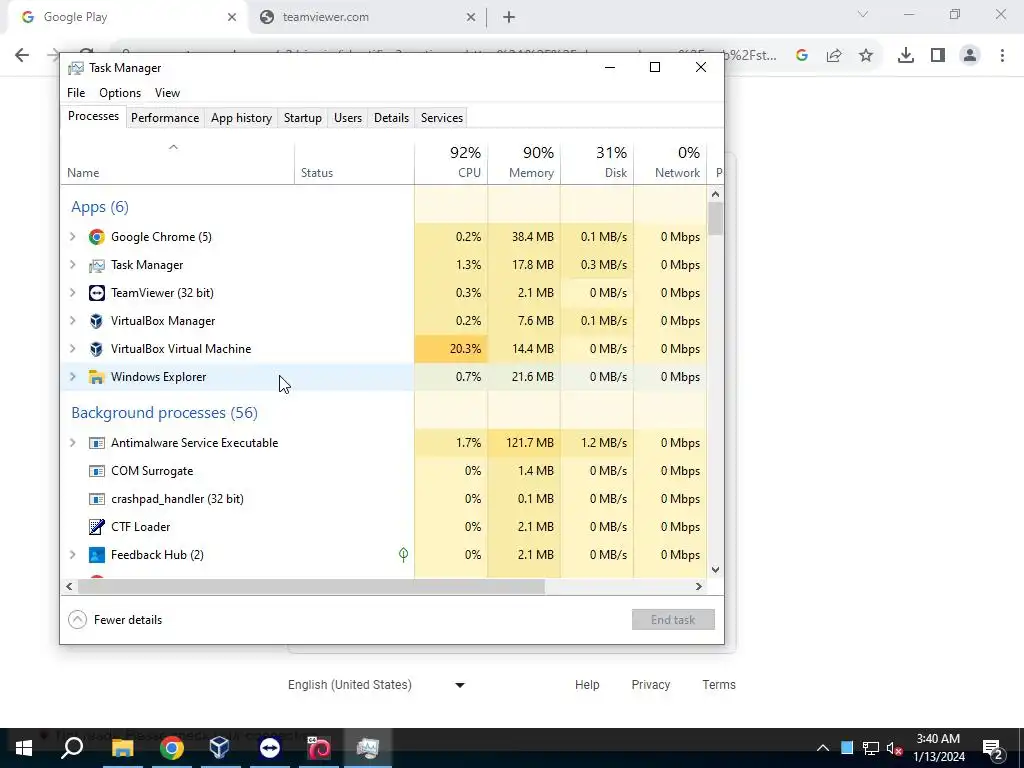1024x768 pixels.
Task: Show hidden system tray icons
Action: click(x=823, y=748)
